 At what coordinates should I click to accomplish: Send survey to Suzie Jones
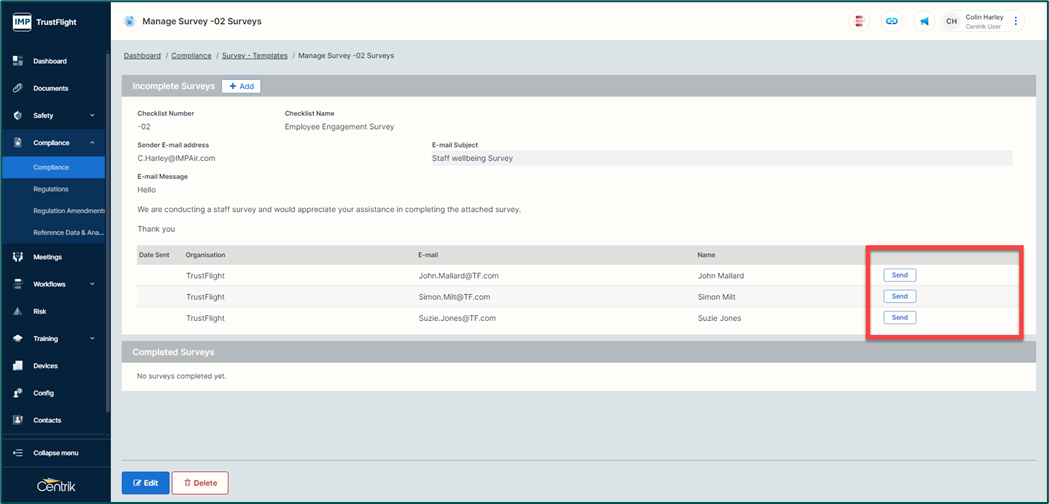pos(899,318)
